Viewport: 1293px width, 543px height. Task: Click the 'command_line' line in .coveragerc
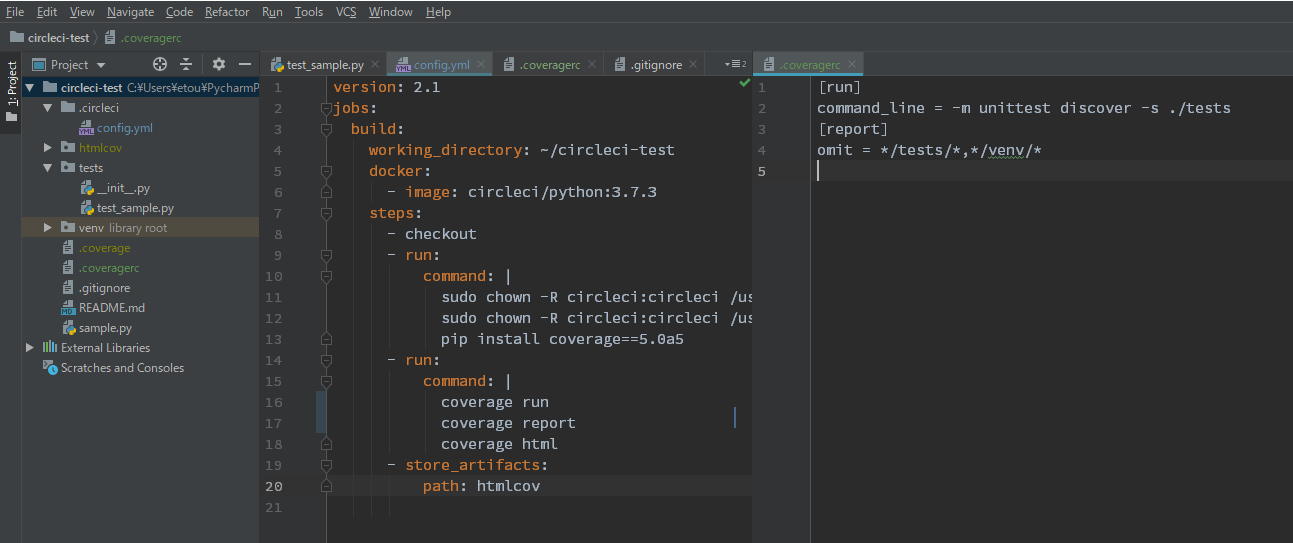(x=1024, y=108)
